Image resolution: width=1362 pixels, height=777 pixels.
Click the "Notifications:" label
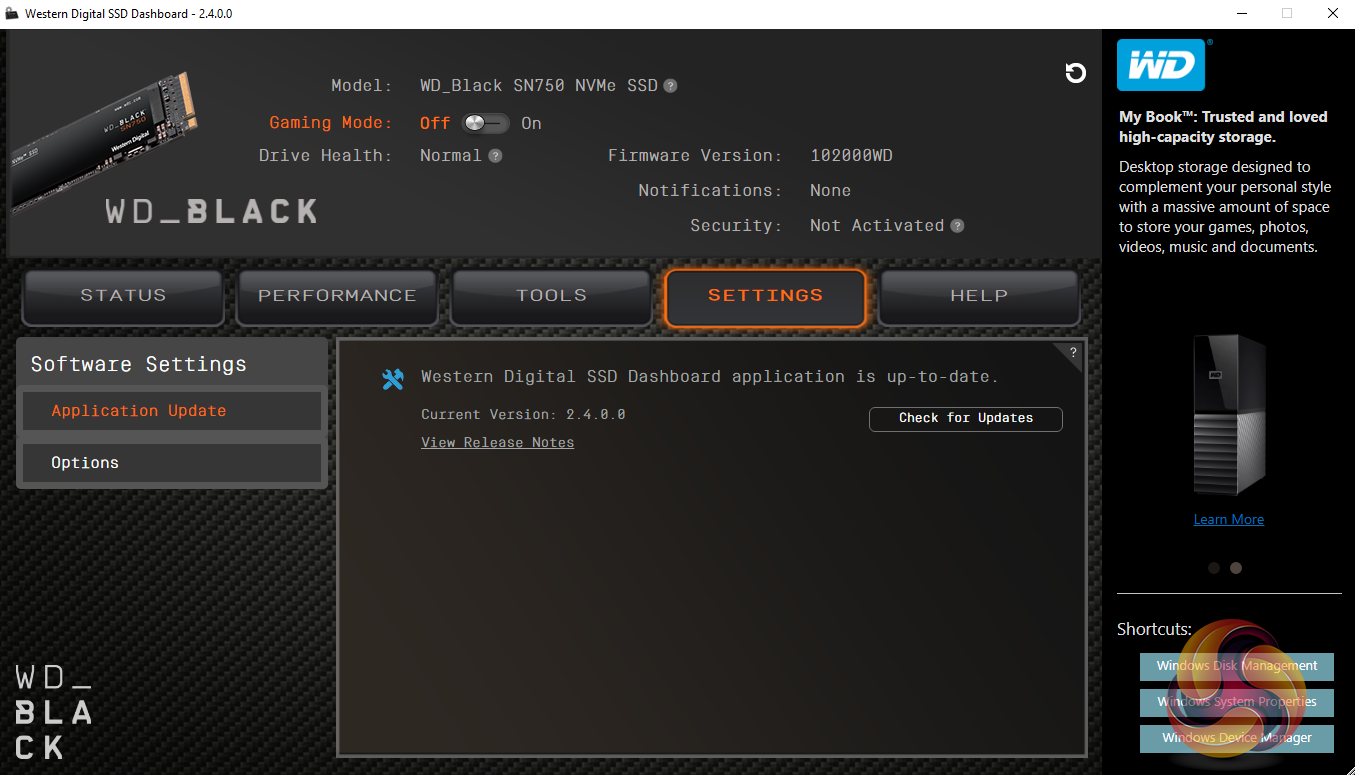[710, 191]
